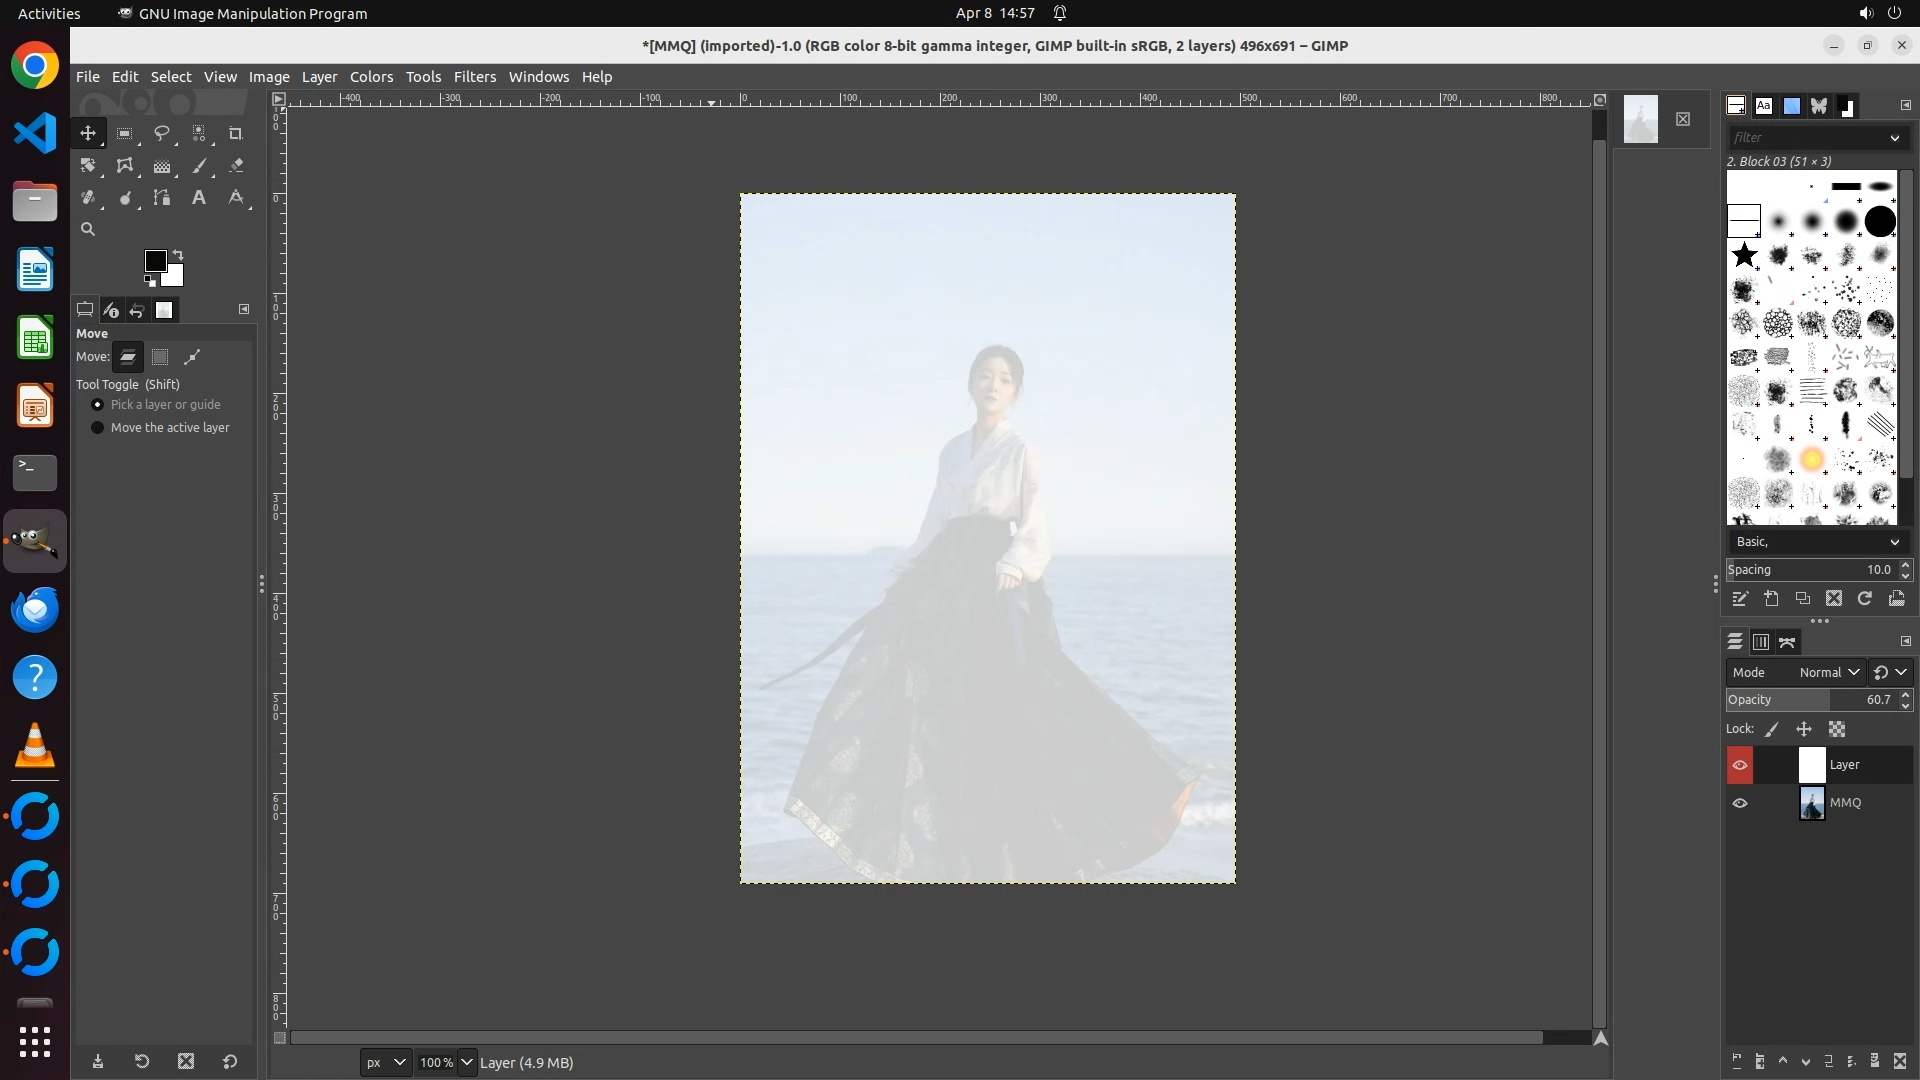Image resolution: width=1920 pixels, height=1080 pixels.
Task: Activate the Gradient fill tool
Action: point(162,166)
